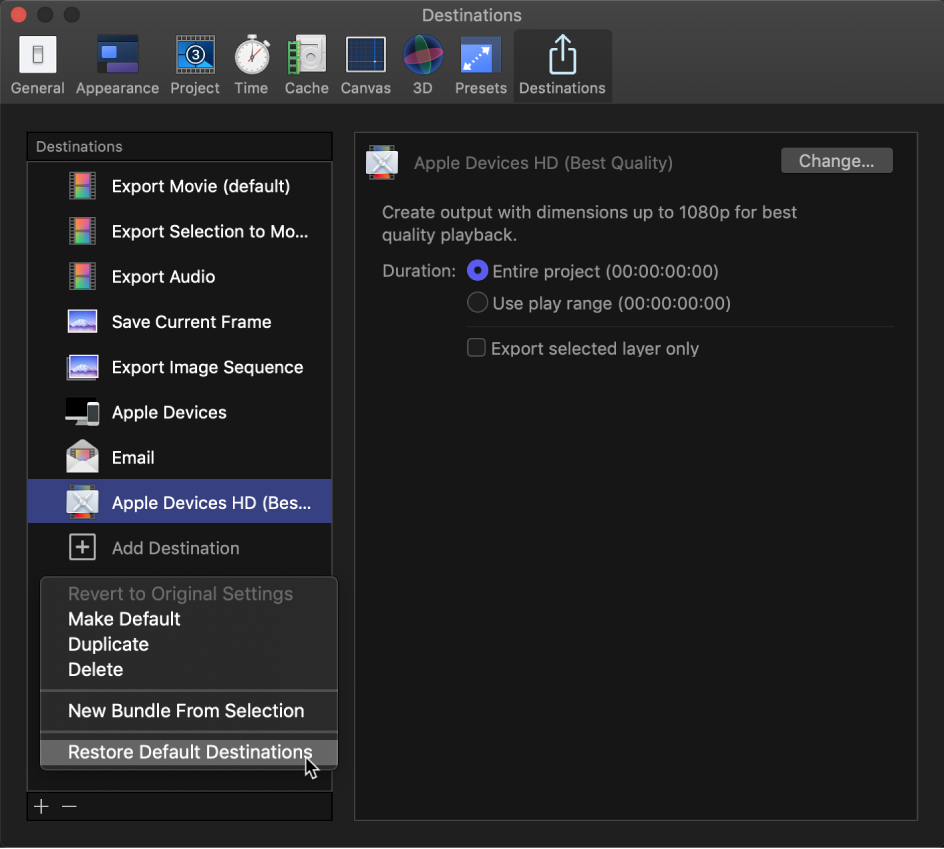
Task: Open the 3D preferences pane
Action: 422,65
